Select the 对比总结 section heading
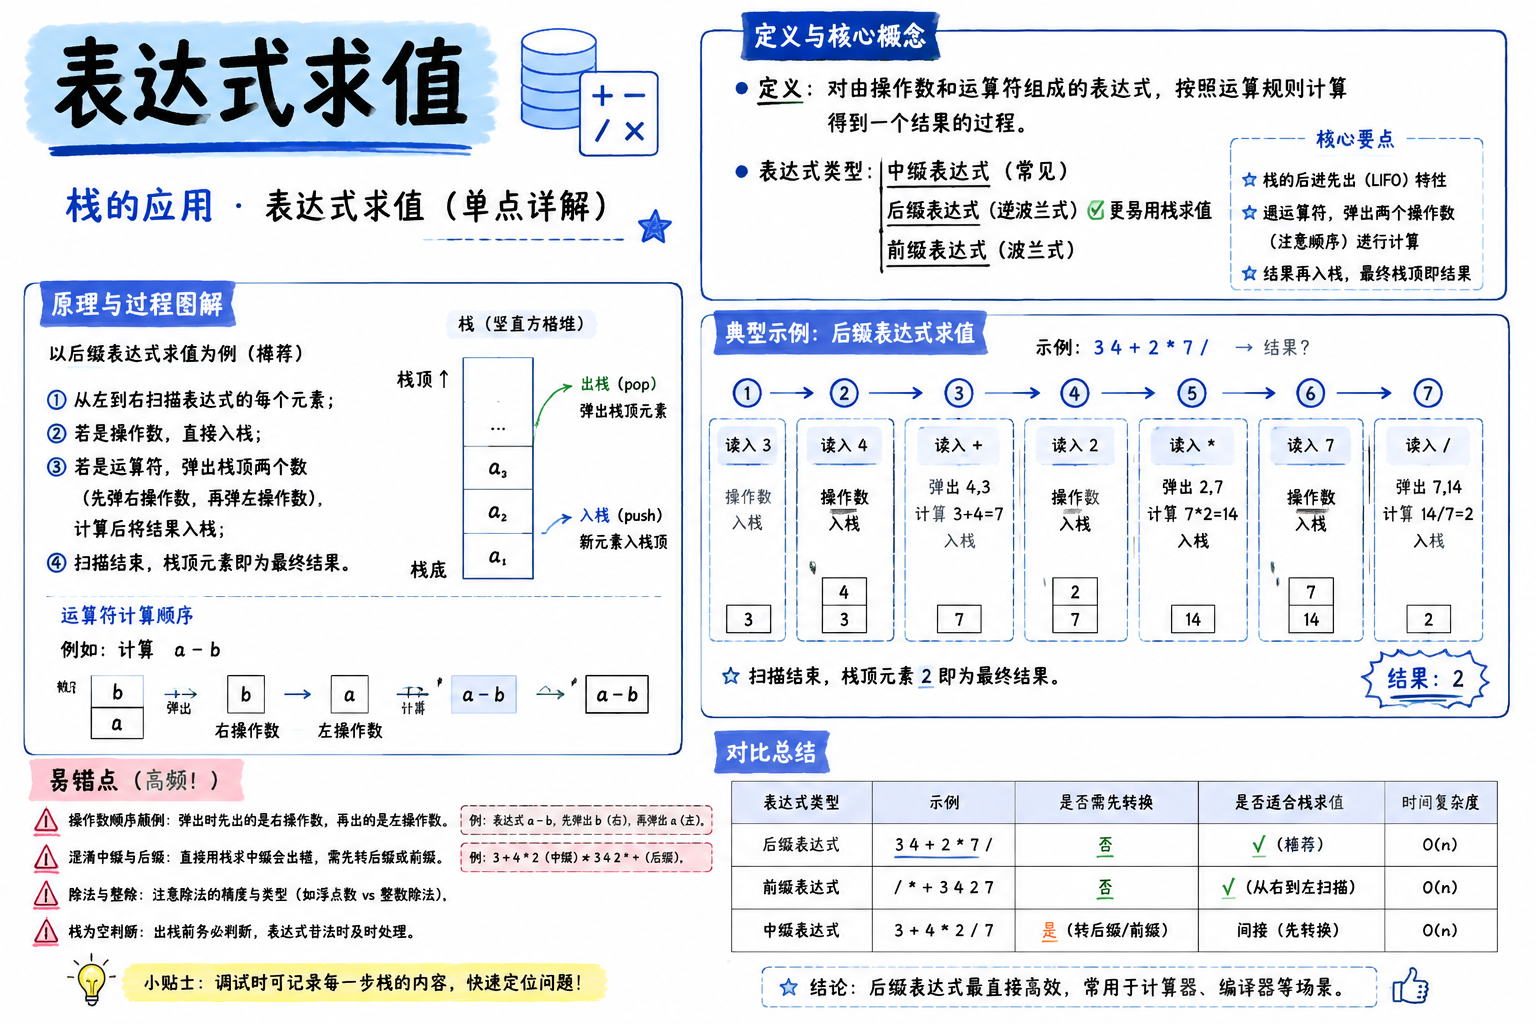 click(771, 752)
